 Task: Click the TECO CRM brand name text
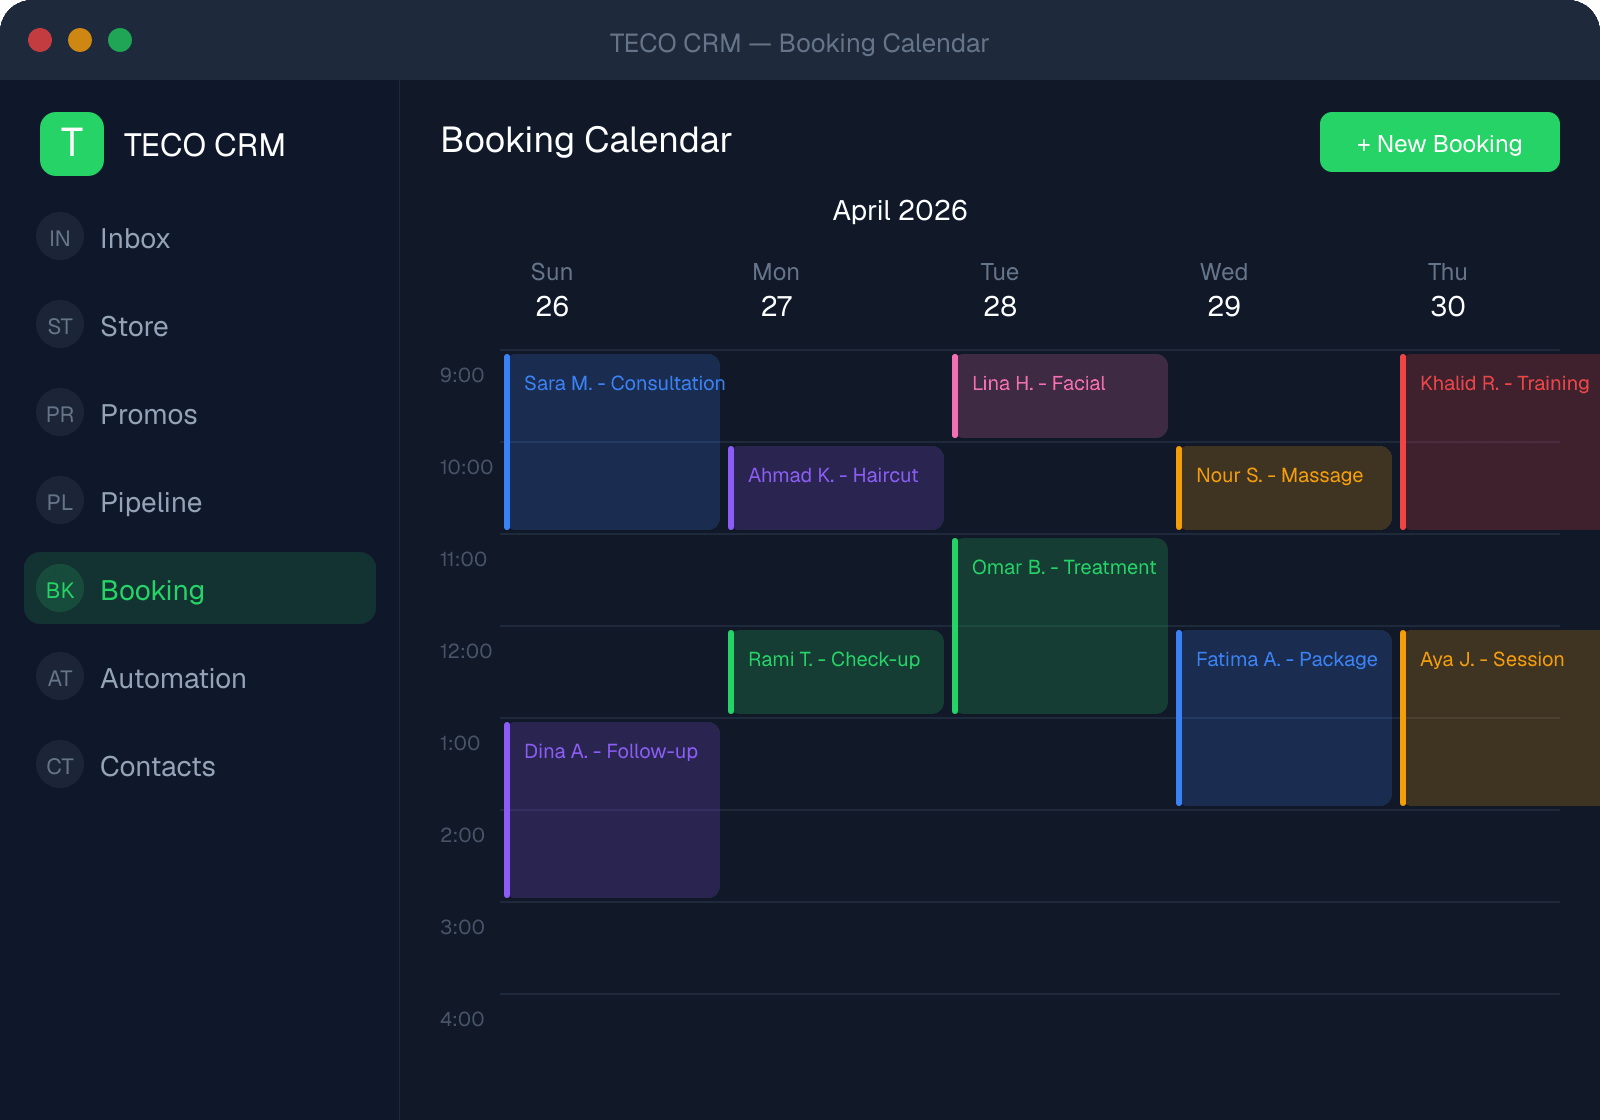(x=204, y=145)
